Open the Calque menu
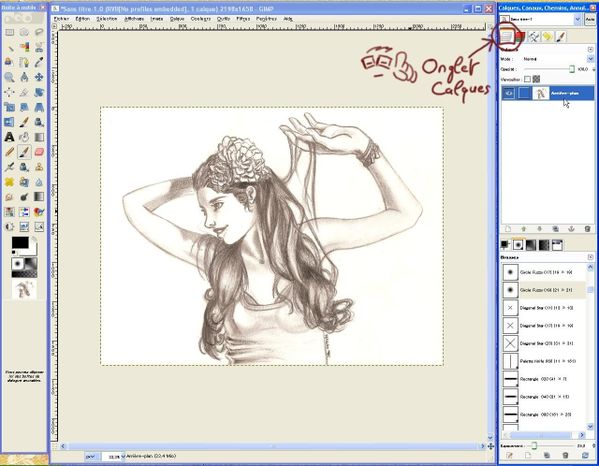The image size is (599, 466). (x=177, y=19)
